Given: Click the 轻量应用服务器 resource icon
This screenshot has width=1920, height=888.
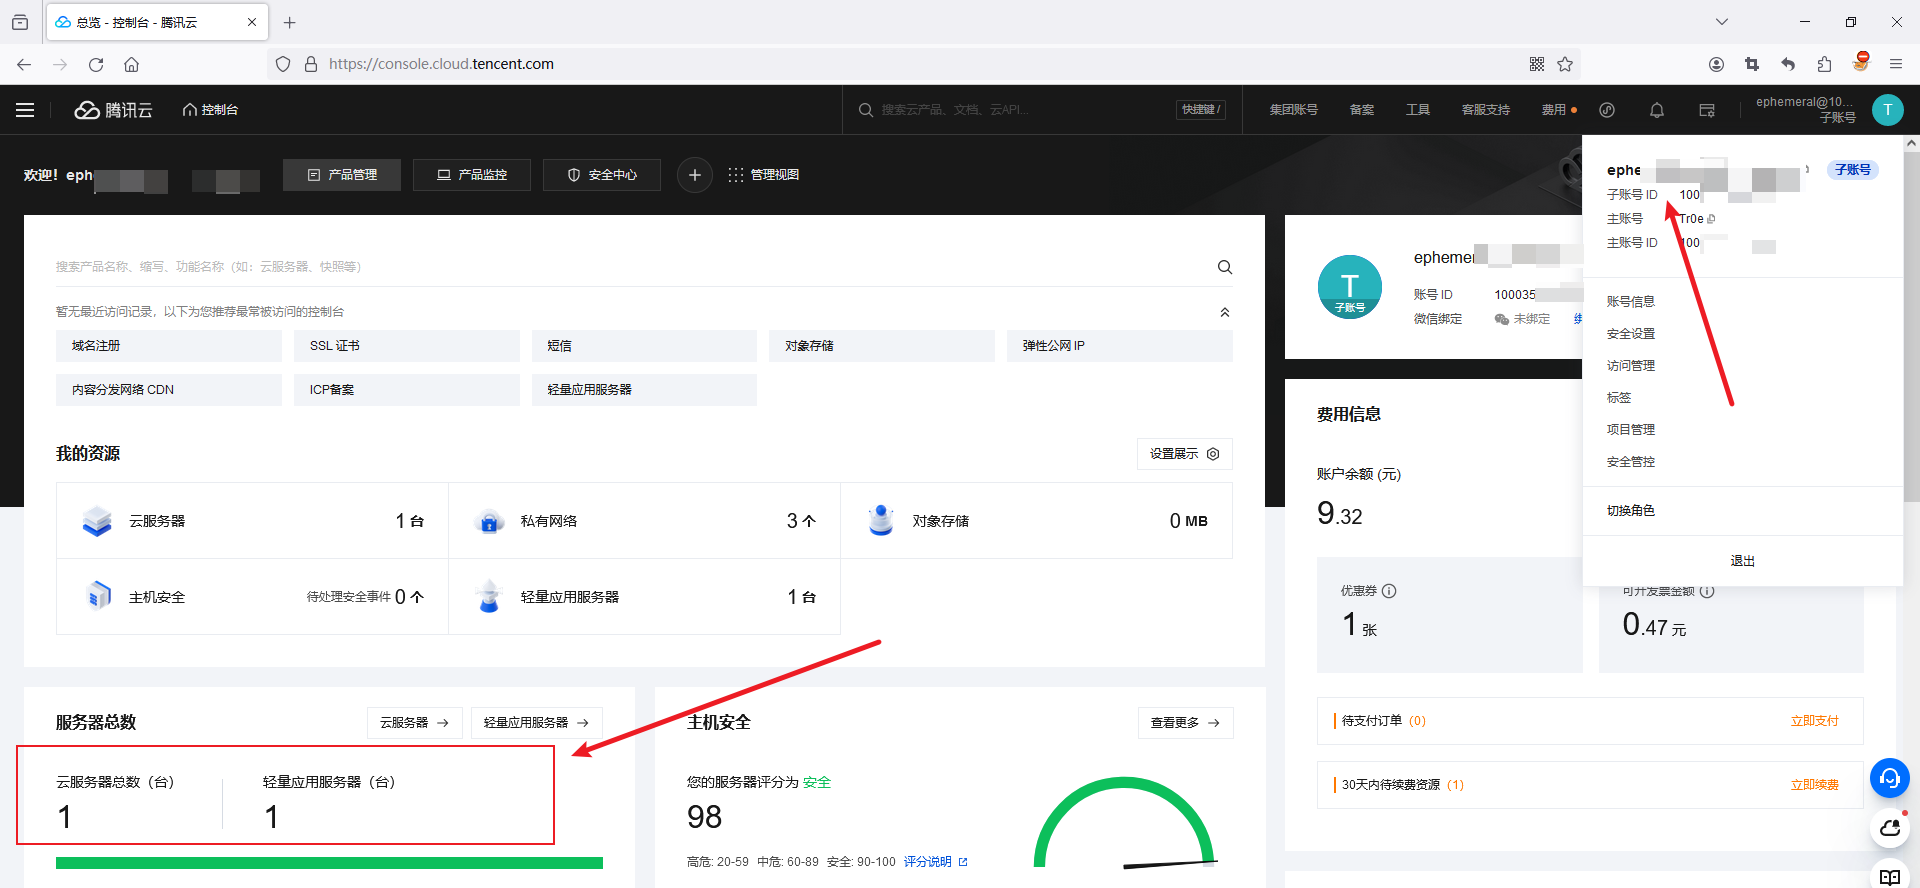Looking at the screenshot, I should [489, 596].
